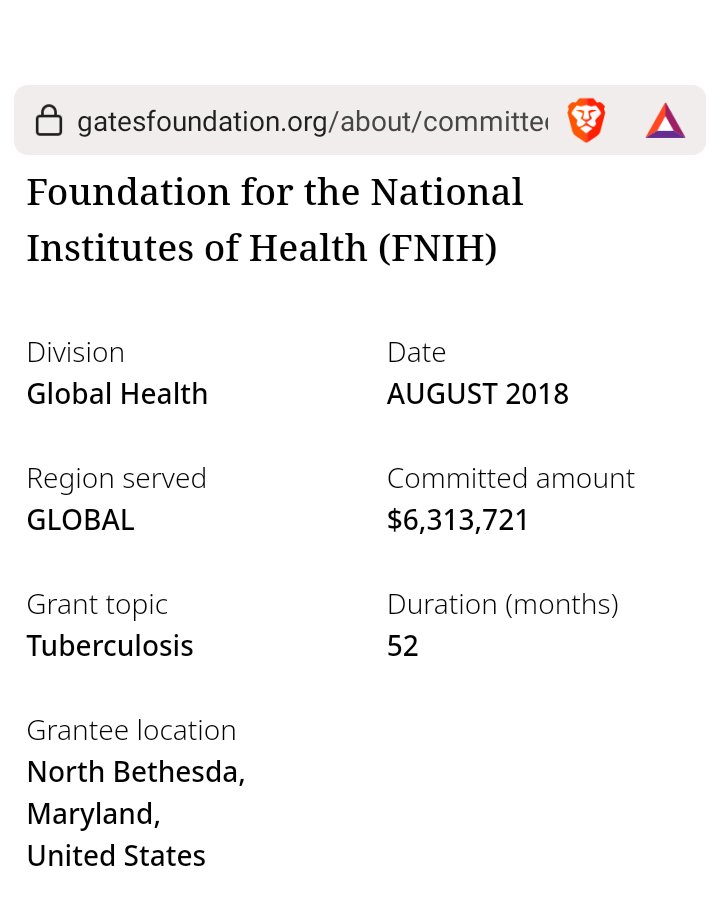Viewport: 720px width, 924px height.
Task: Click the Global Health division value
Action: (x=117, y=394)
